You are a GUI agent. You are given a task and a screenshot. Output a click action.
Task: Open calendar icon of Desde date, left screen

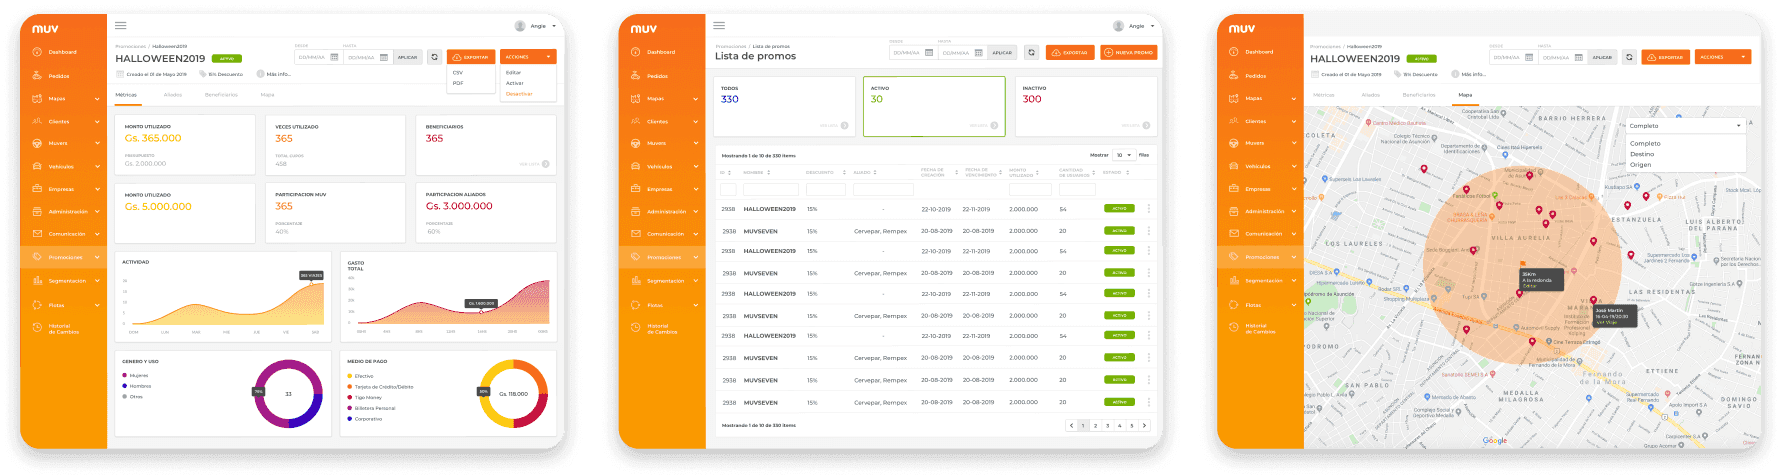tap(334, 57)
